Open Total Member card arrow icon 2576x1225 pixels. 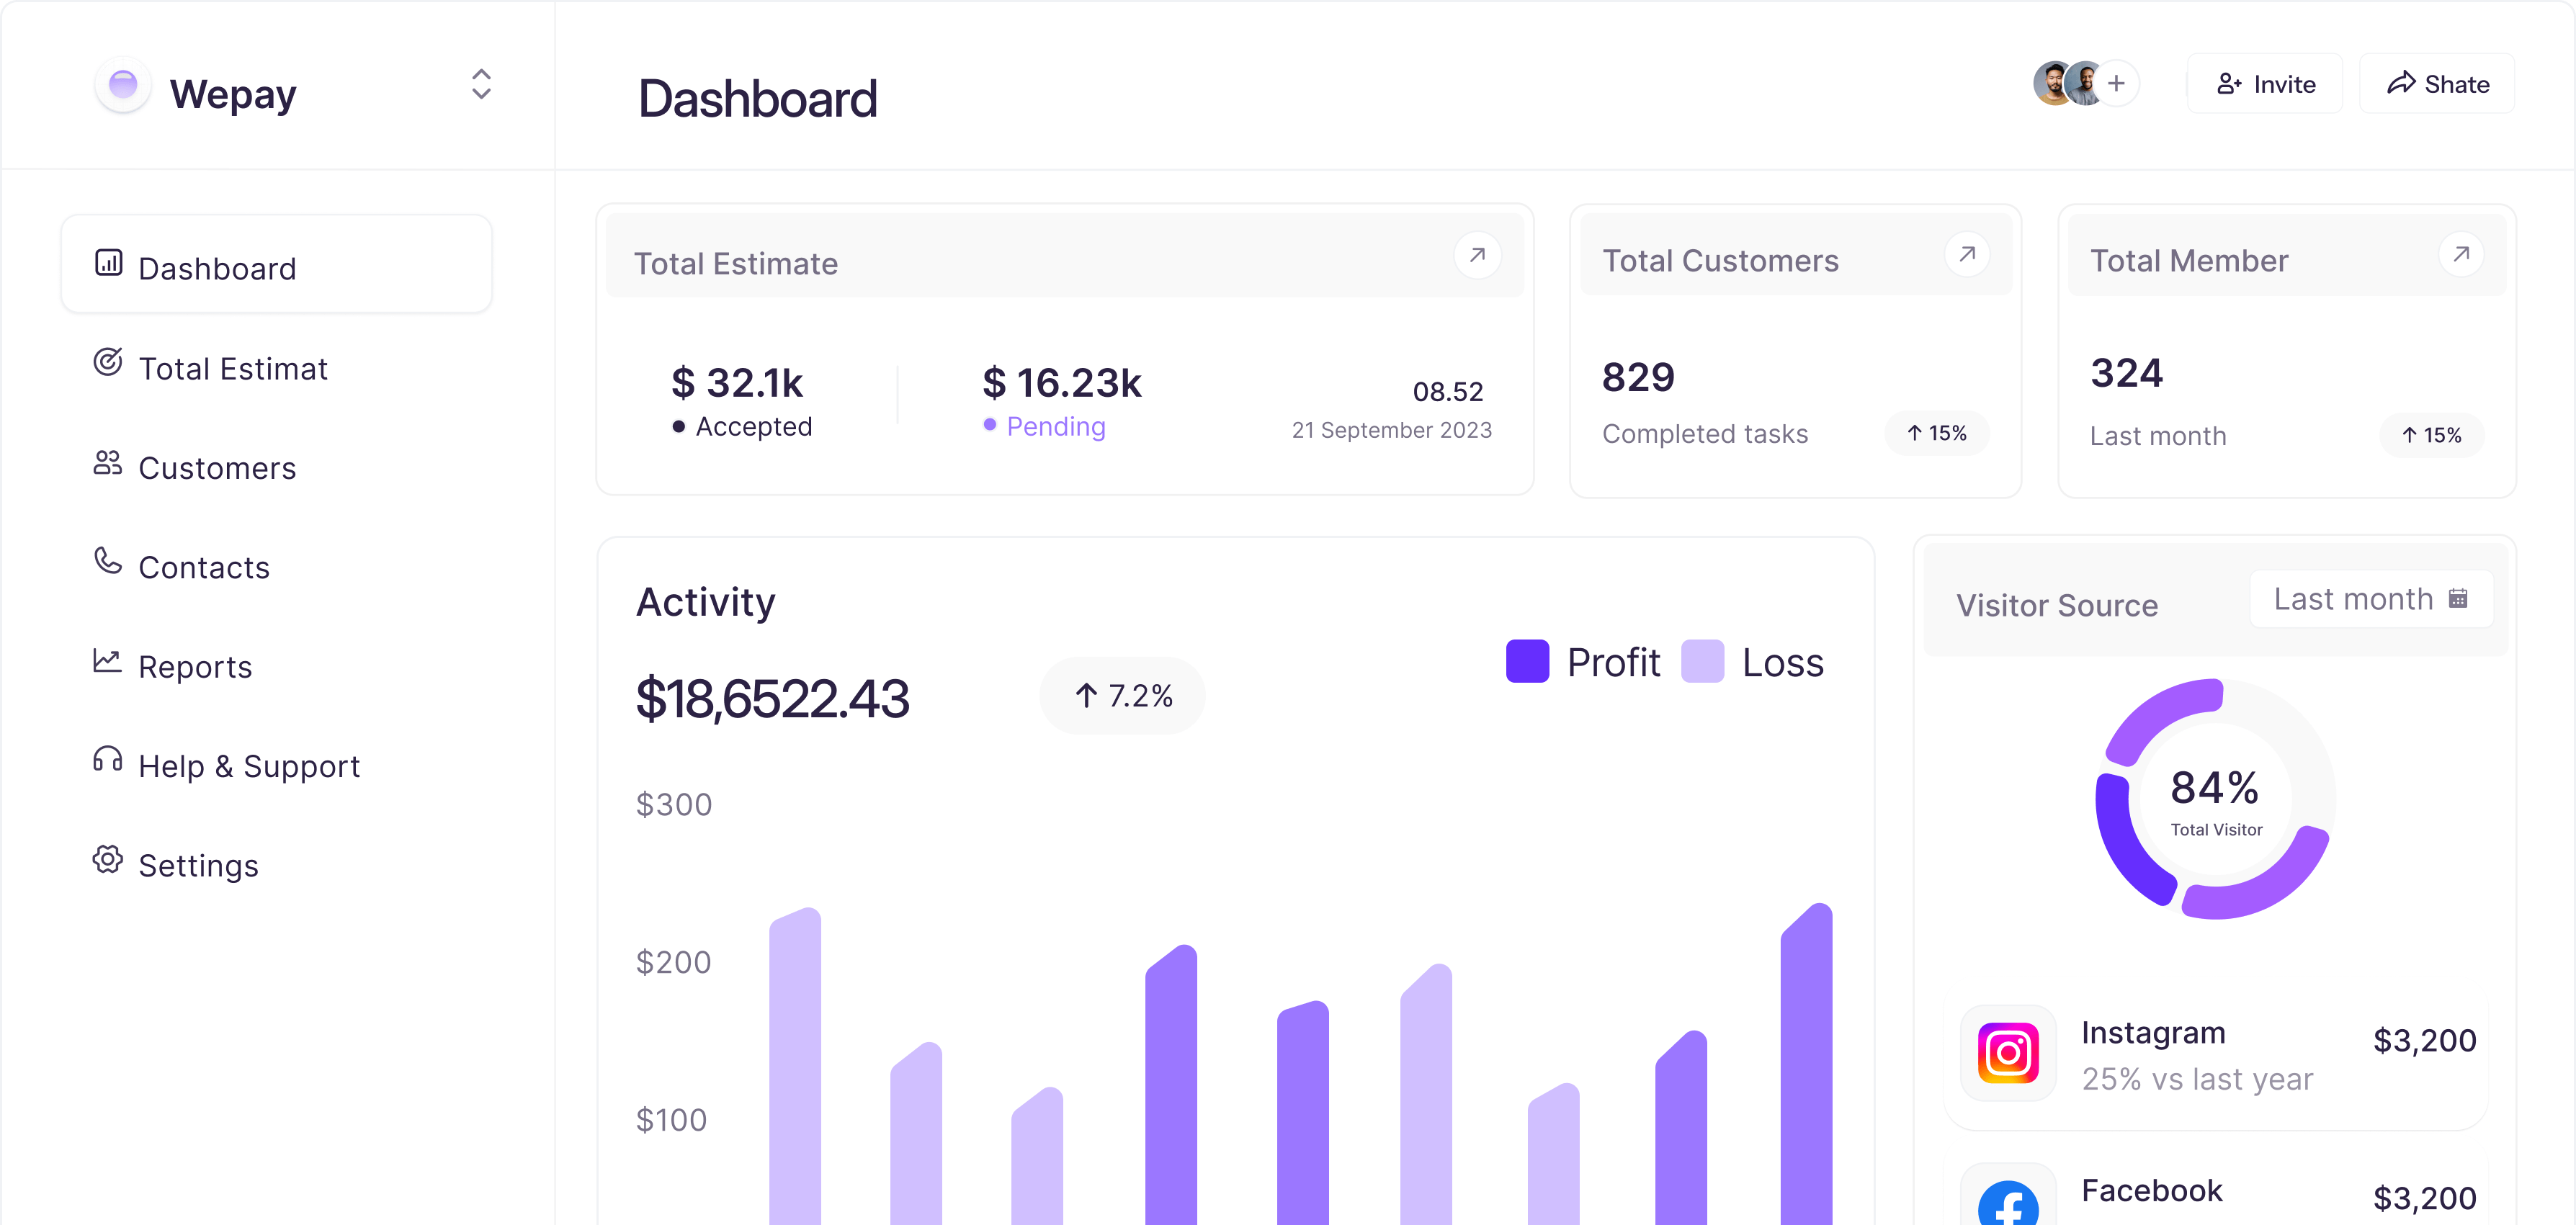pos(2461,254)
